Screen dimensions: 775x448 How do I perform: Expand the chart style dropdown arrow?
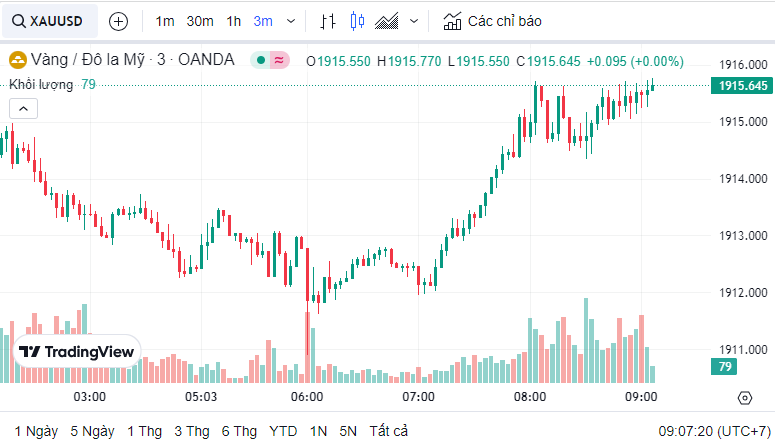[414, 21]
